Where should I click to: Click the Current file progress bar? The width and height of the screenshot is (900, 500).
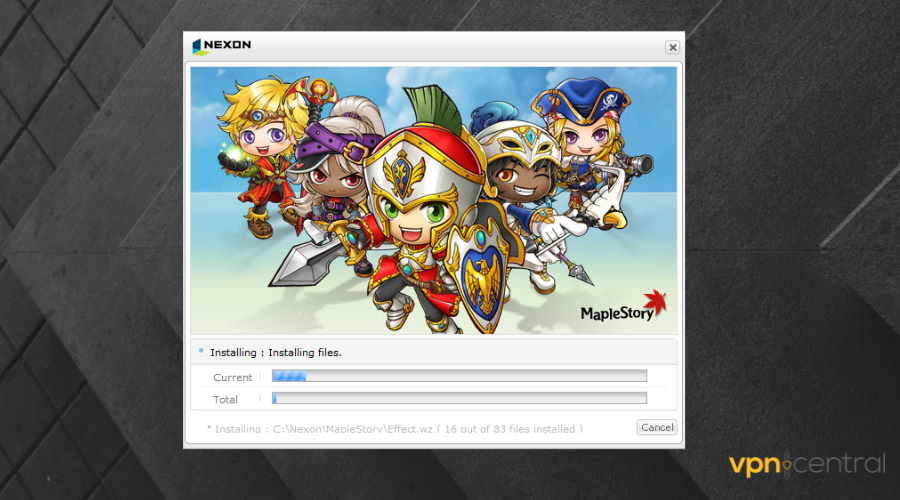pyautogui.click(x=459, y=377)
